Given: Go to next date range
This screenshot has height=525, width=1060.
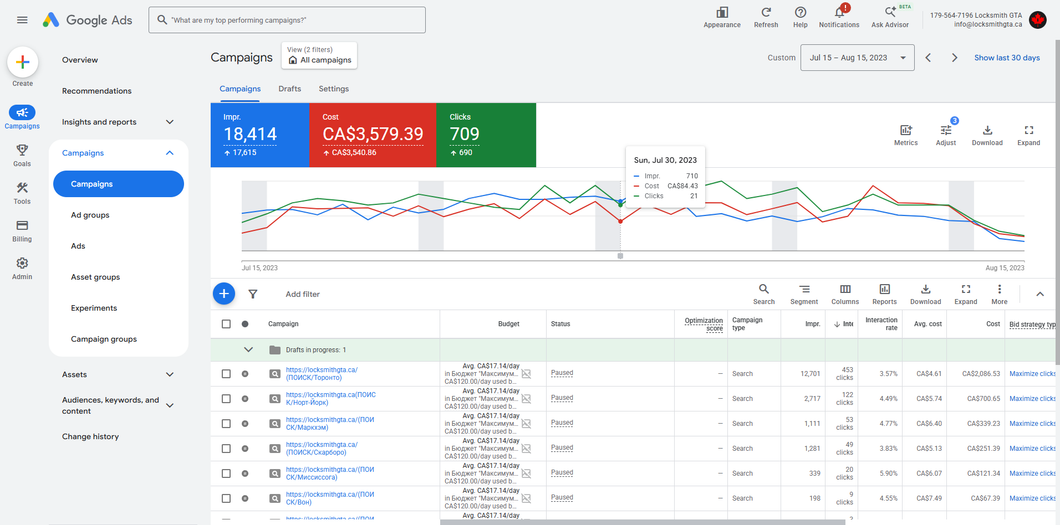Looking at the screenshot, I should pyautogui.click(x=955, y=58).
